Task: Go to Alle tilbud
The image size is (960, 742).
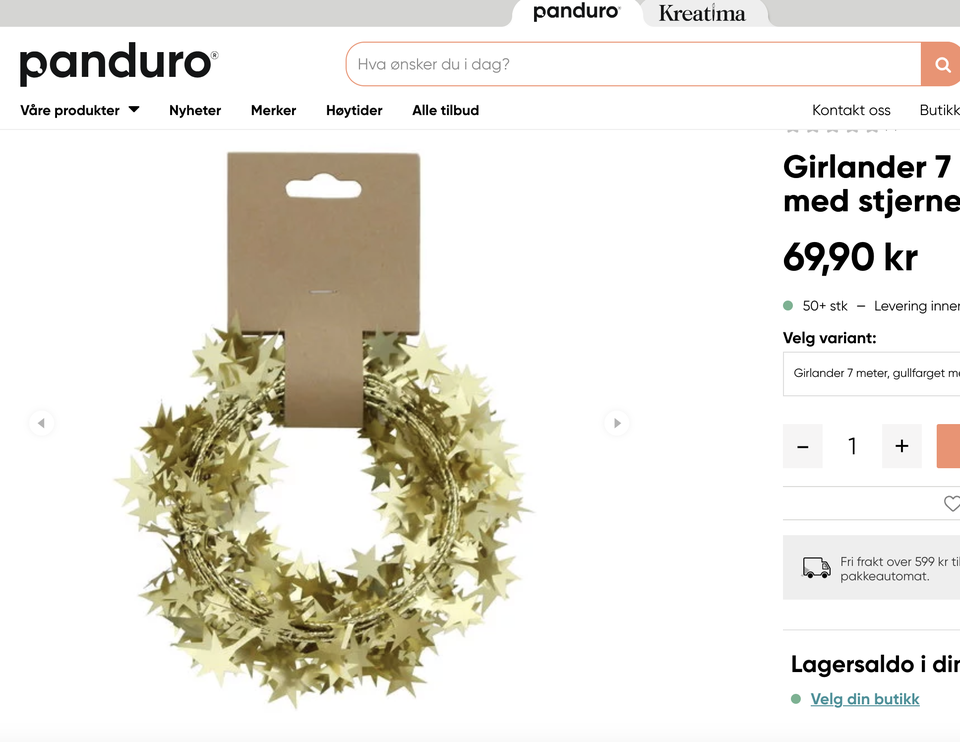Action: pos(446,110)
